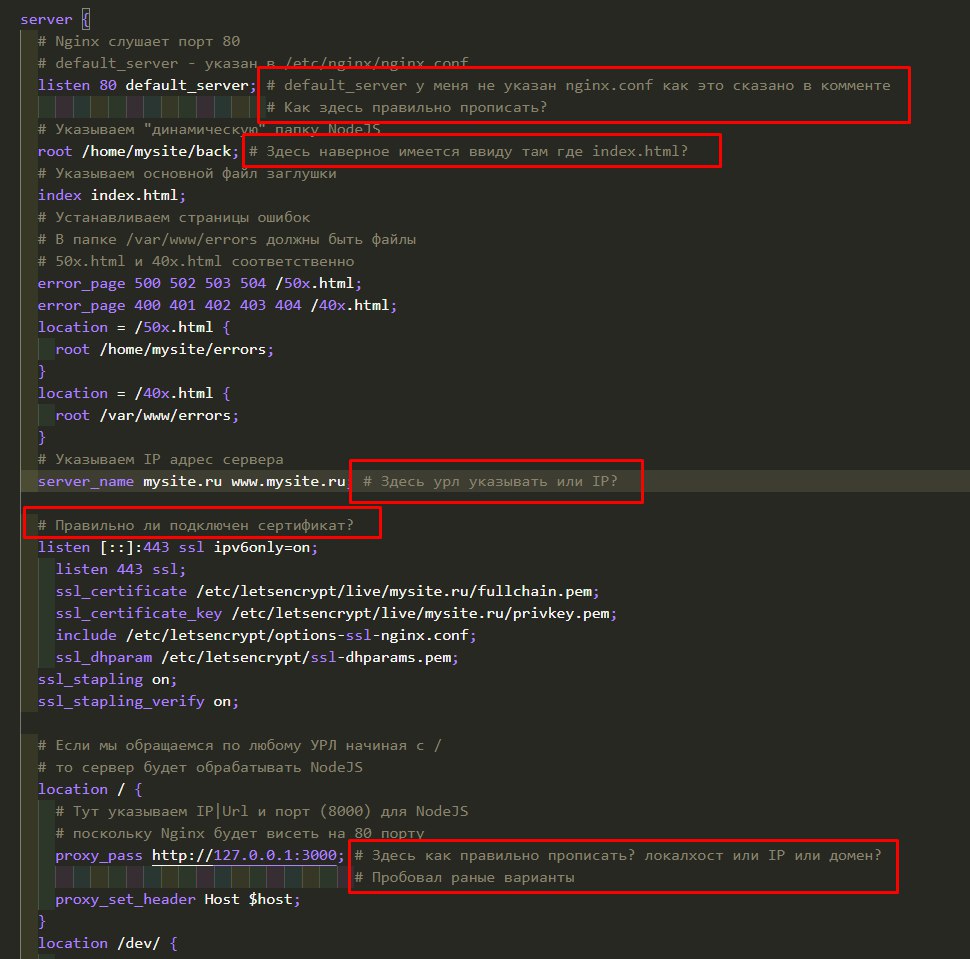Click the domain "www.mysite.ru"
Image resolution: width=970 pixels, height=959 pixels.
tap(288, 481)
